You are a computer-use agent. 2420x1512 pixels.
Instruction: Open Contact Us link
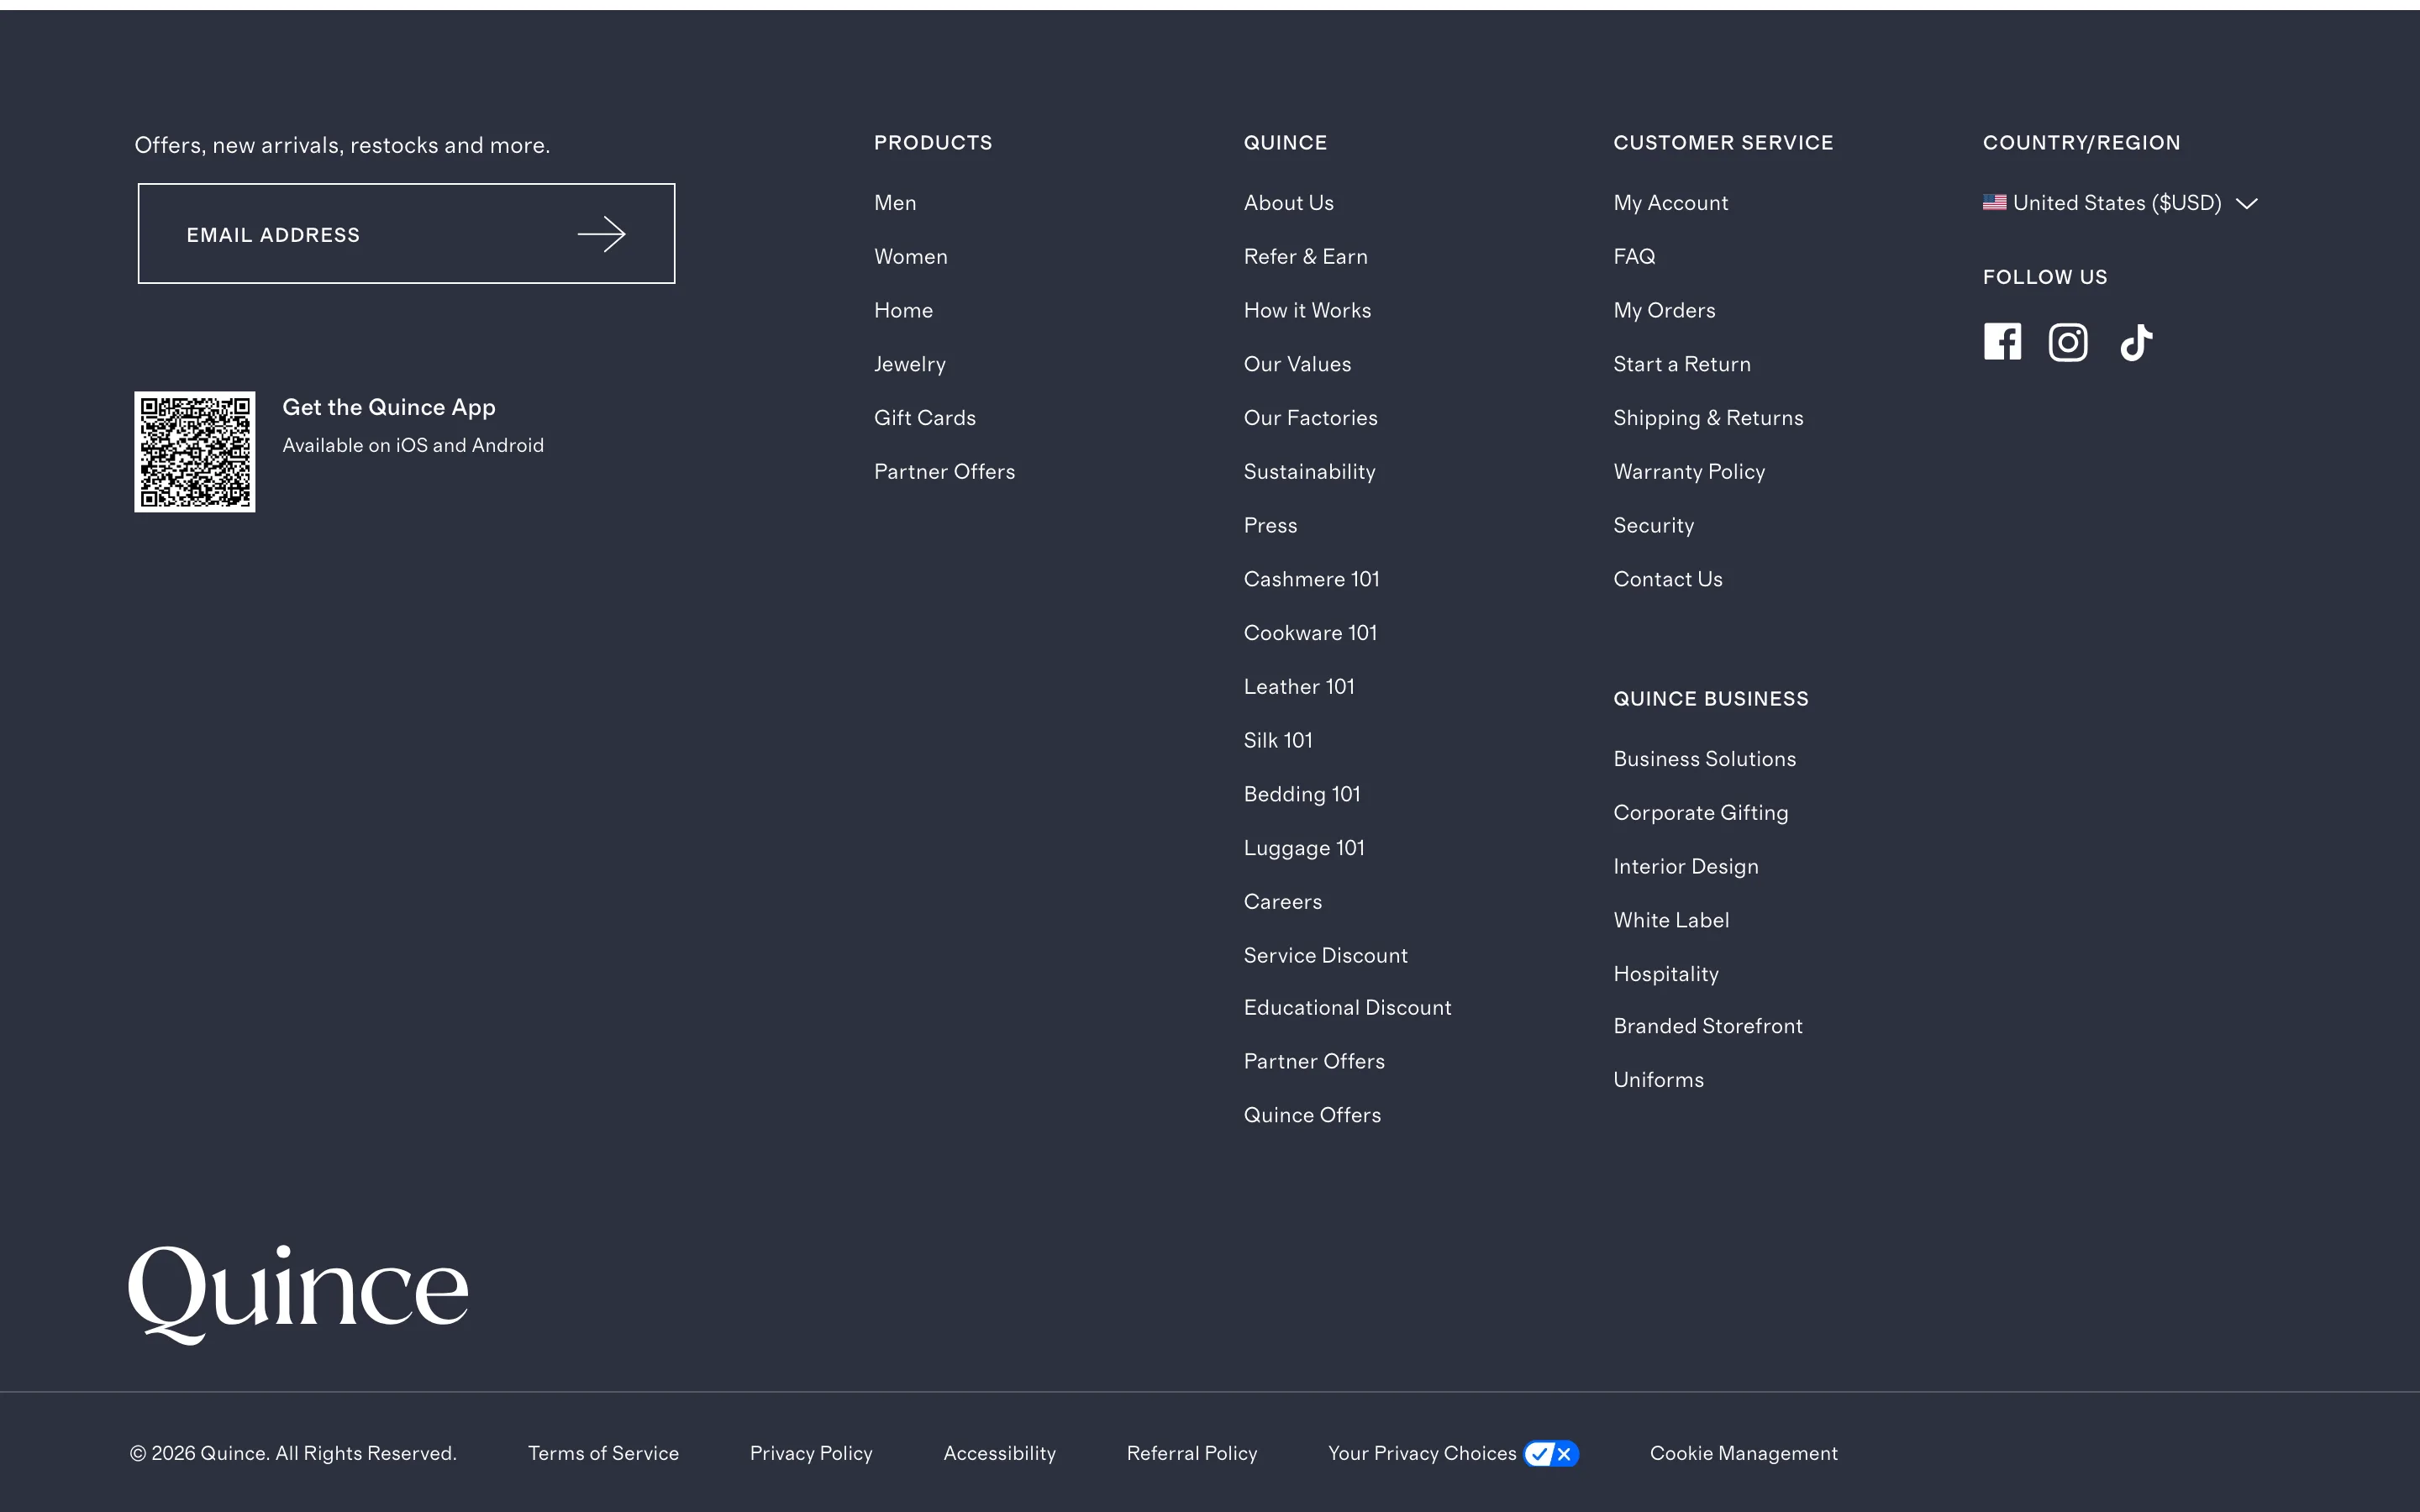point(1667,579)
